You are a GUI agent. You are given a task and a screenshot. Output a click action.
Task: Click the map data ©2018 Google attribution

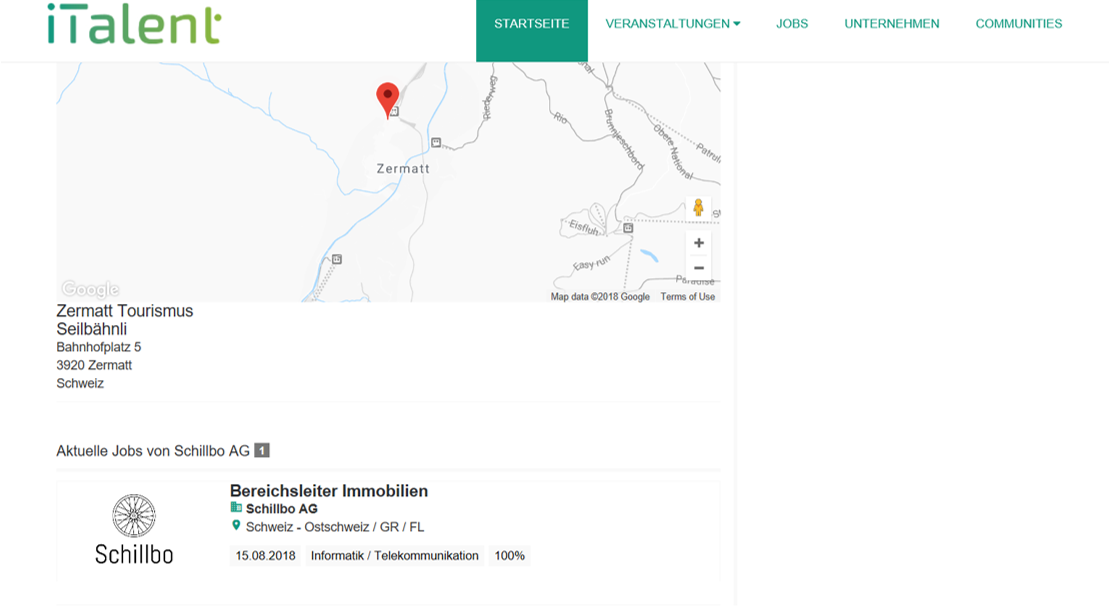tap(600, 297)
